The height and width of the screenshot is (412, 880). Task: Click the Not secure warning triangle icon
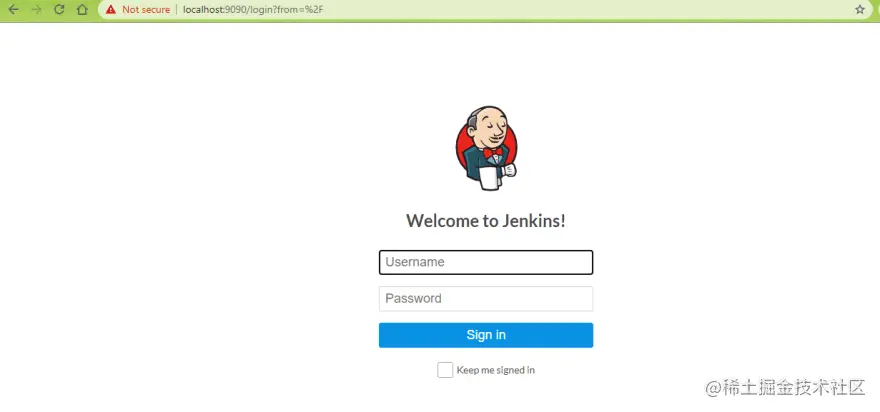click(111, 10)
